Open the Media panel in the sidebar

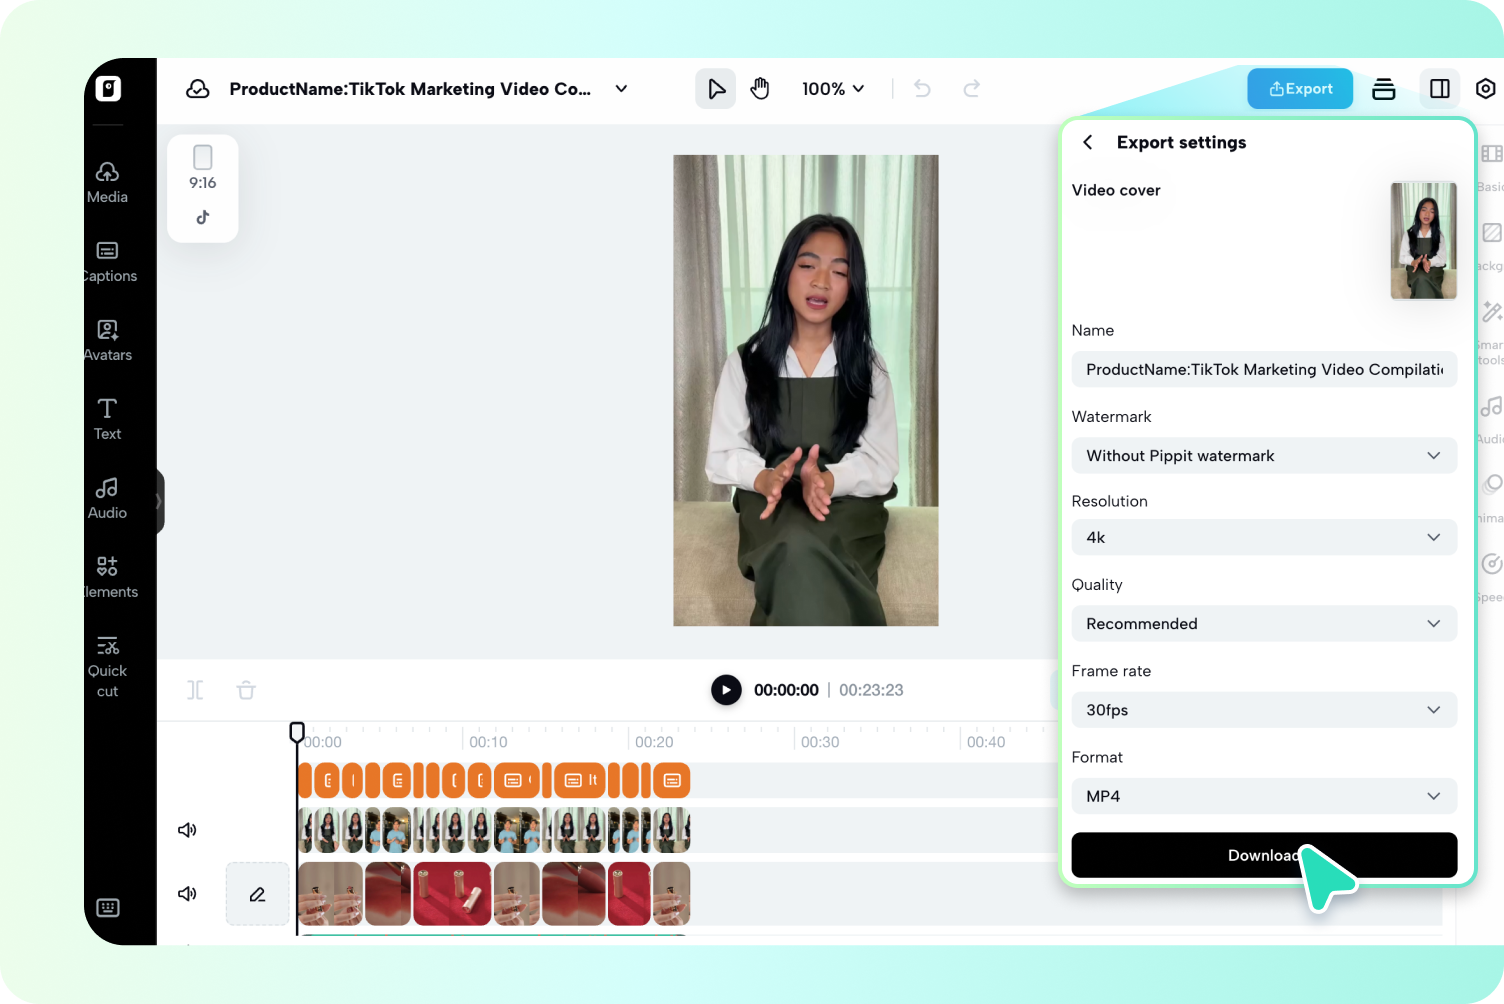click(x=107, y=181)
